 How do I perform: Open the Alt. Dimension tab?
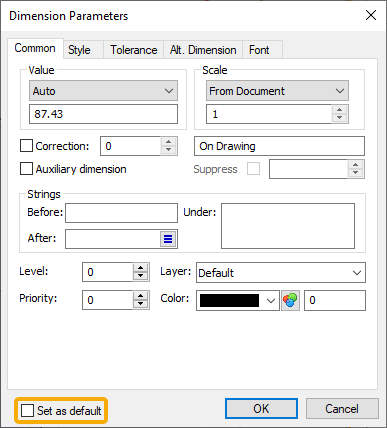coord(203,50)
